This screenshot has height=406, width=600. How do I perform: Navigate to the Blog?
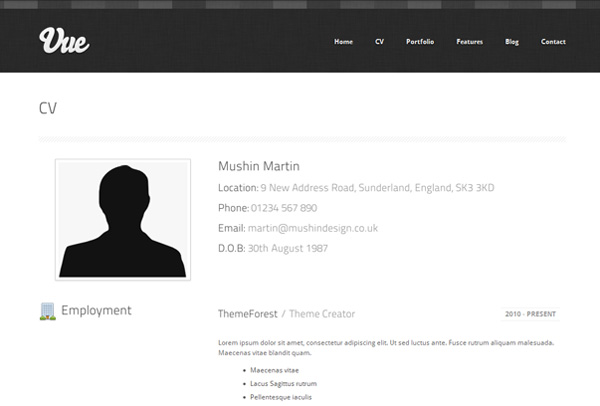(512, 42)
